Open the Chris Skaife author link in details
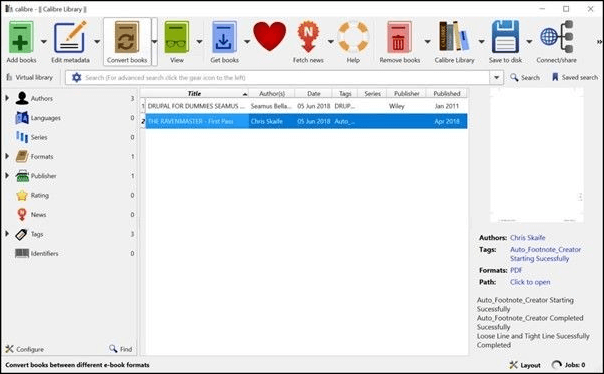 (527, 237)
